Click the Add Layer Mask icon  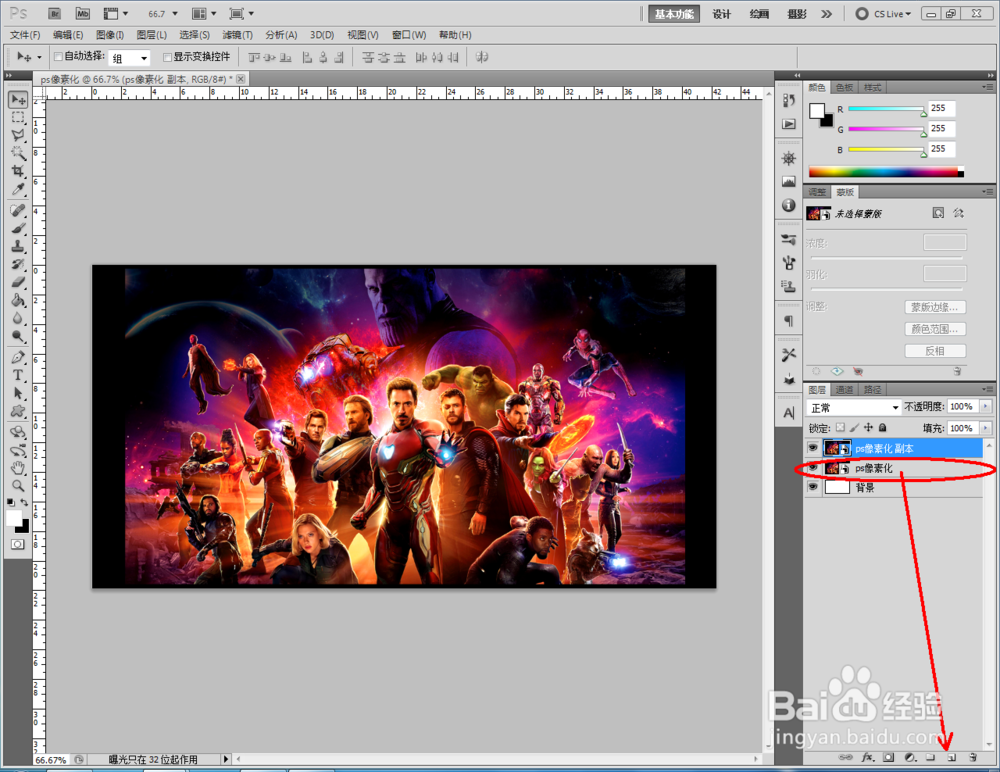[888, 757]
